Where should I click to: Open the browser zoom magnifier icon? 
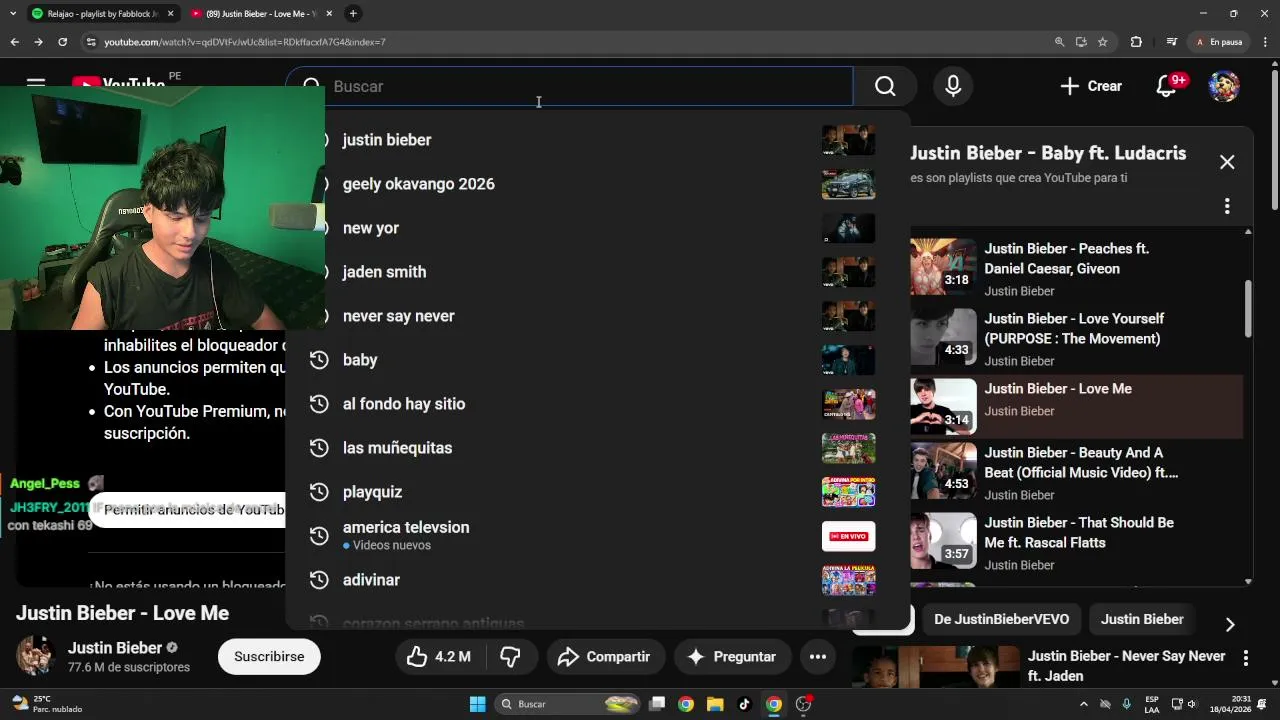[x=1059, y=42]
